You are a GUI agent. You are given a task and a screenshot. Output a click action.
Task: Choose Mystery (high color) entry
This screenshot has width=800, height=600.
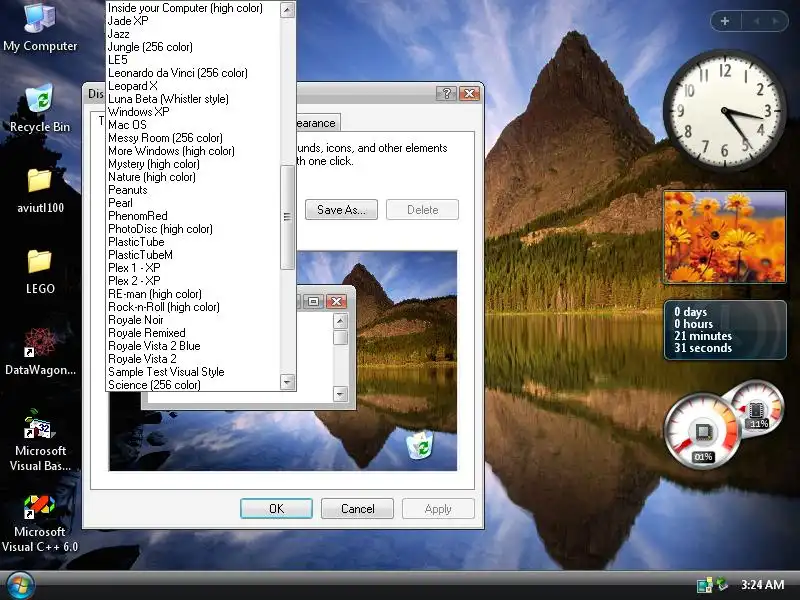[x=193, y=164]
